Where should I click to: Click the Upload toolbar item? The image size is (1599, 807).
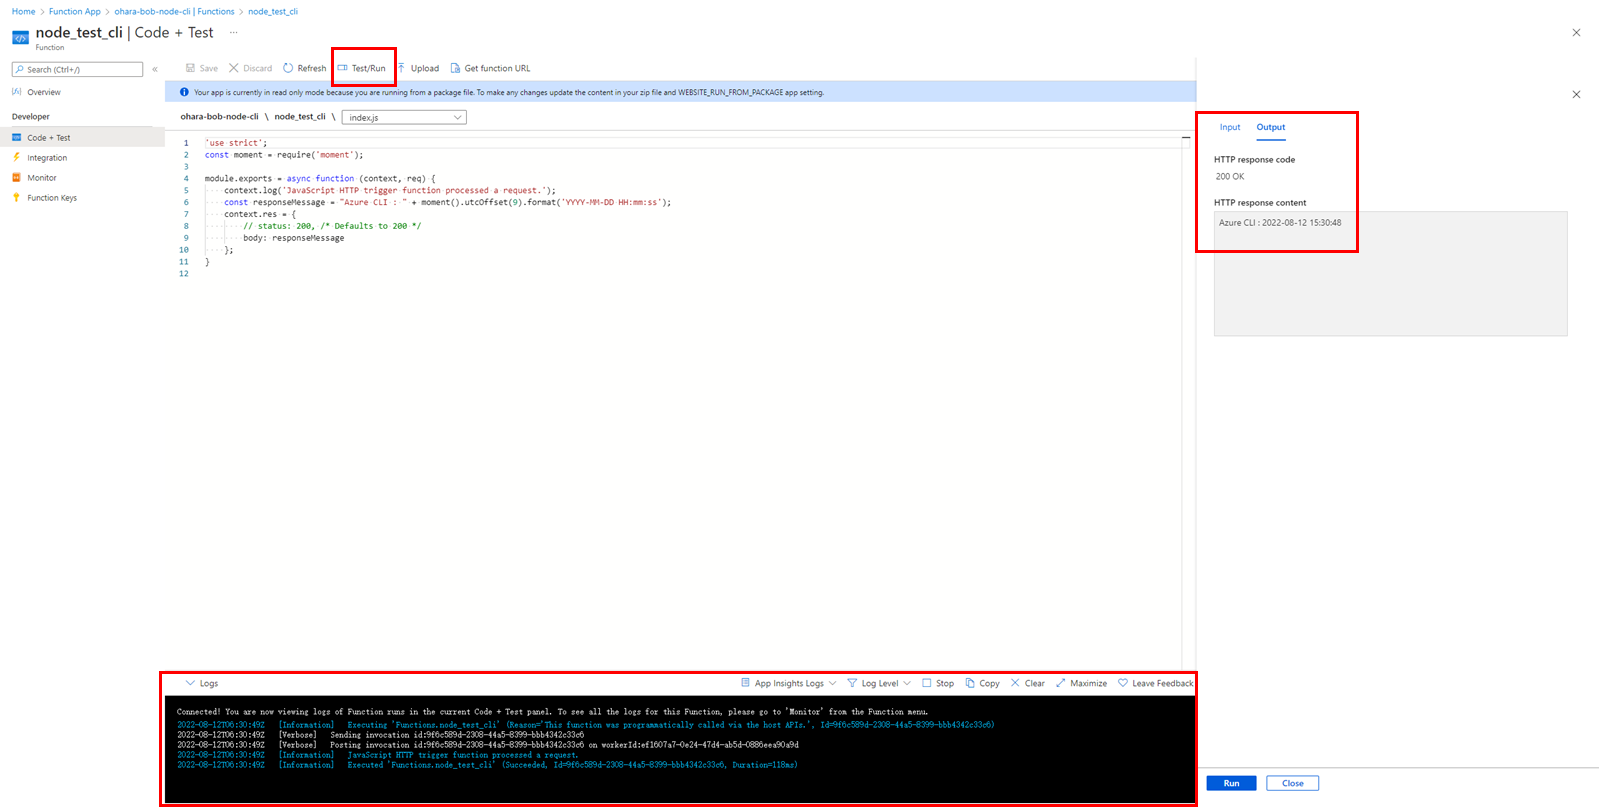418,68
